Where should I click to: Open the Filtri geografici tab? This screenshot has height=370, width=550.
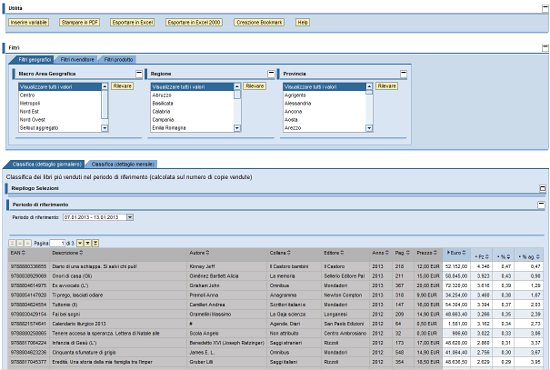[34, 60]
